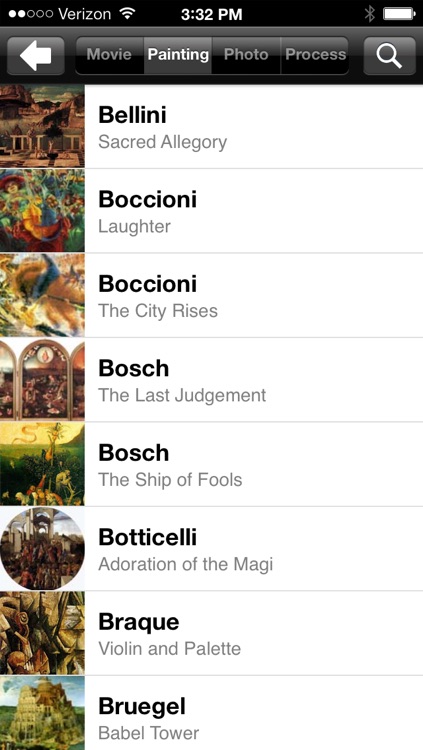The image size is (423, 750).
Task: Open the Sacred Allegory thumbnail
Action: [x=42, y=126]
